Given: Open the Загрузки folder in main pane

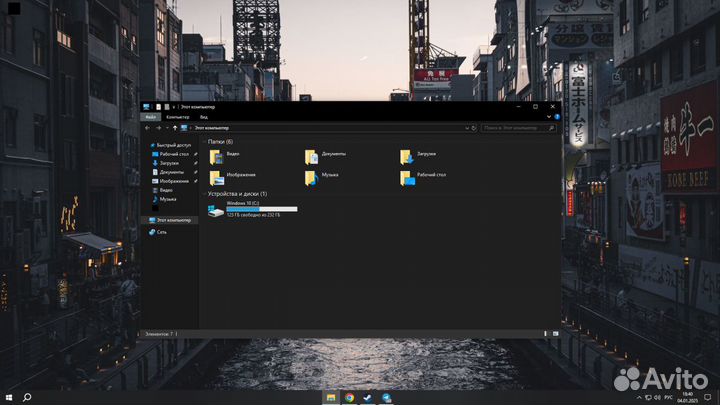Looking at the screenshot, I should [406, 156].
